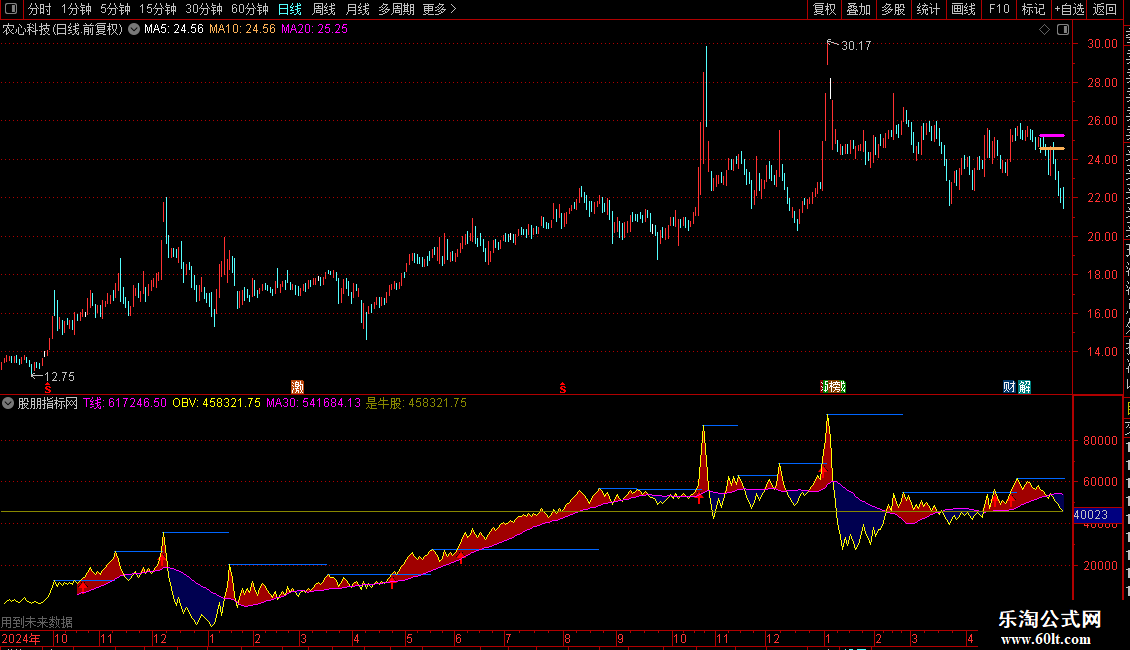1130x650 pixels.
Task: Click the 复权 button
Action: [x=824, y=9]
